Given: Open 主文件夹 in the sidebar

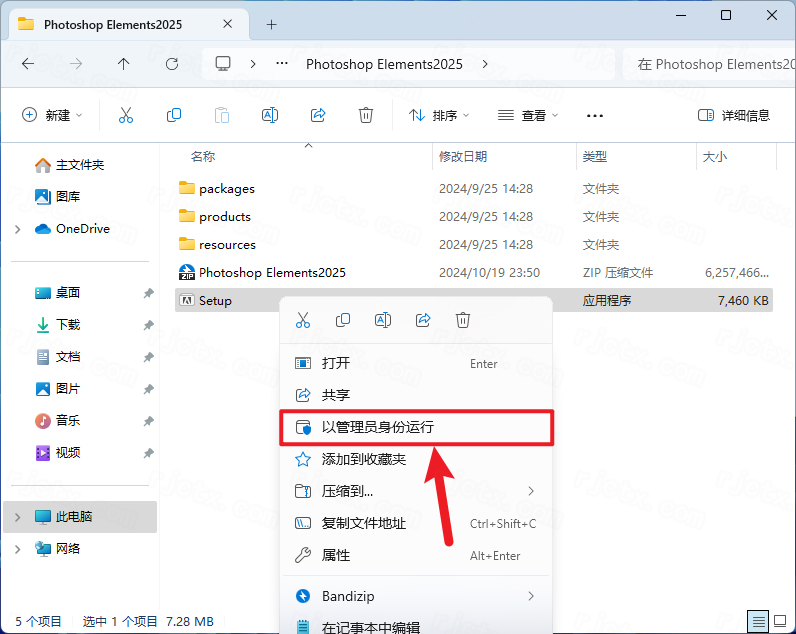Looking at the screenshot, I should (x=80, y=165).
